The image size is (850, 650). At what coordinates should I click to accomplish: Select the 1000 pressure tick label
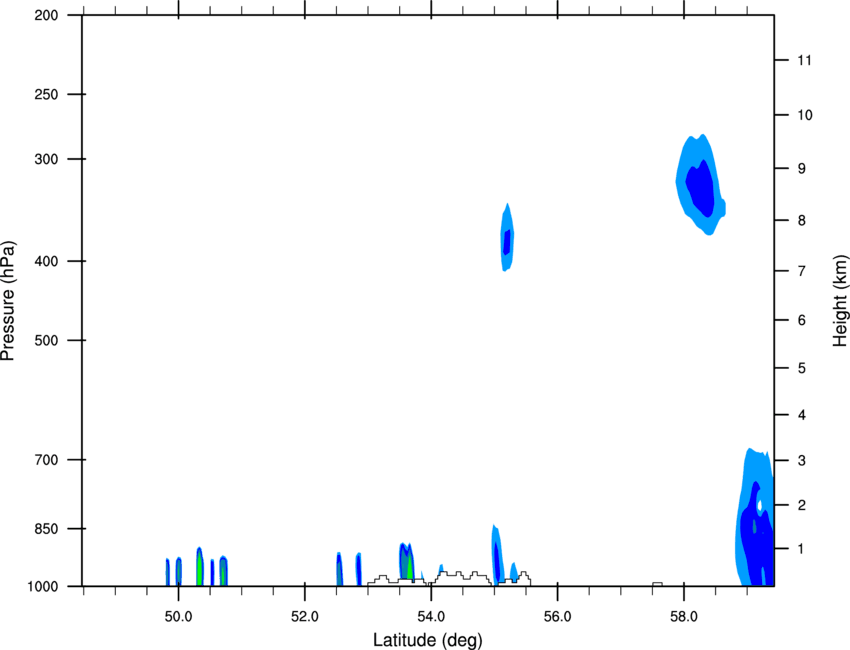[43, 587]
